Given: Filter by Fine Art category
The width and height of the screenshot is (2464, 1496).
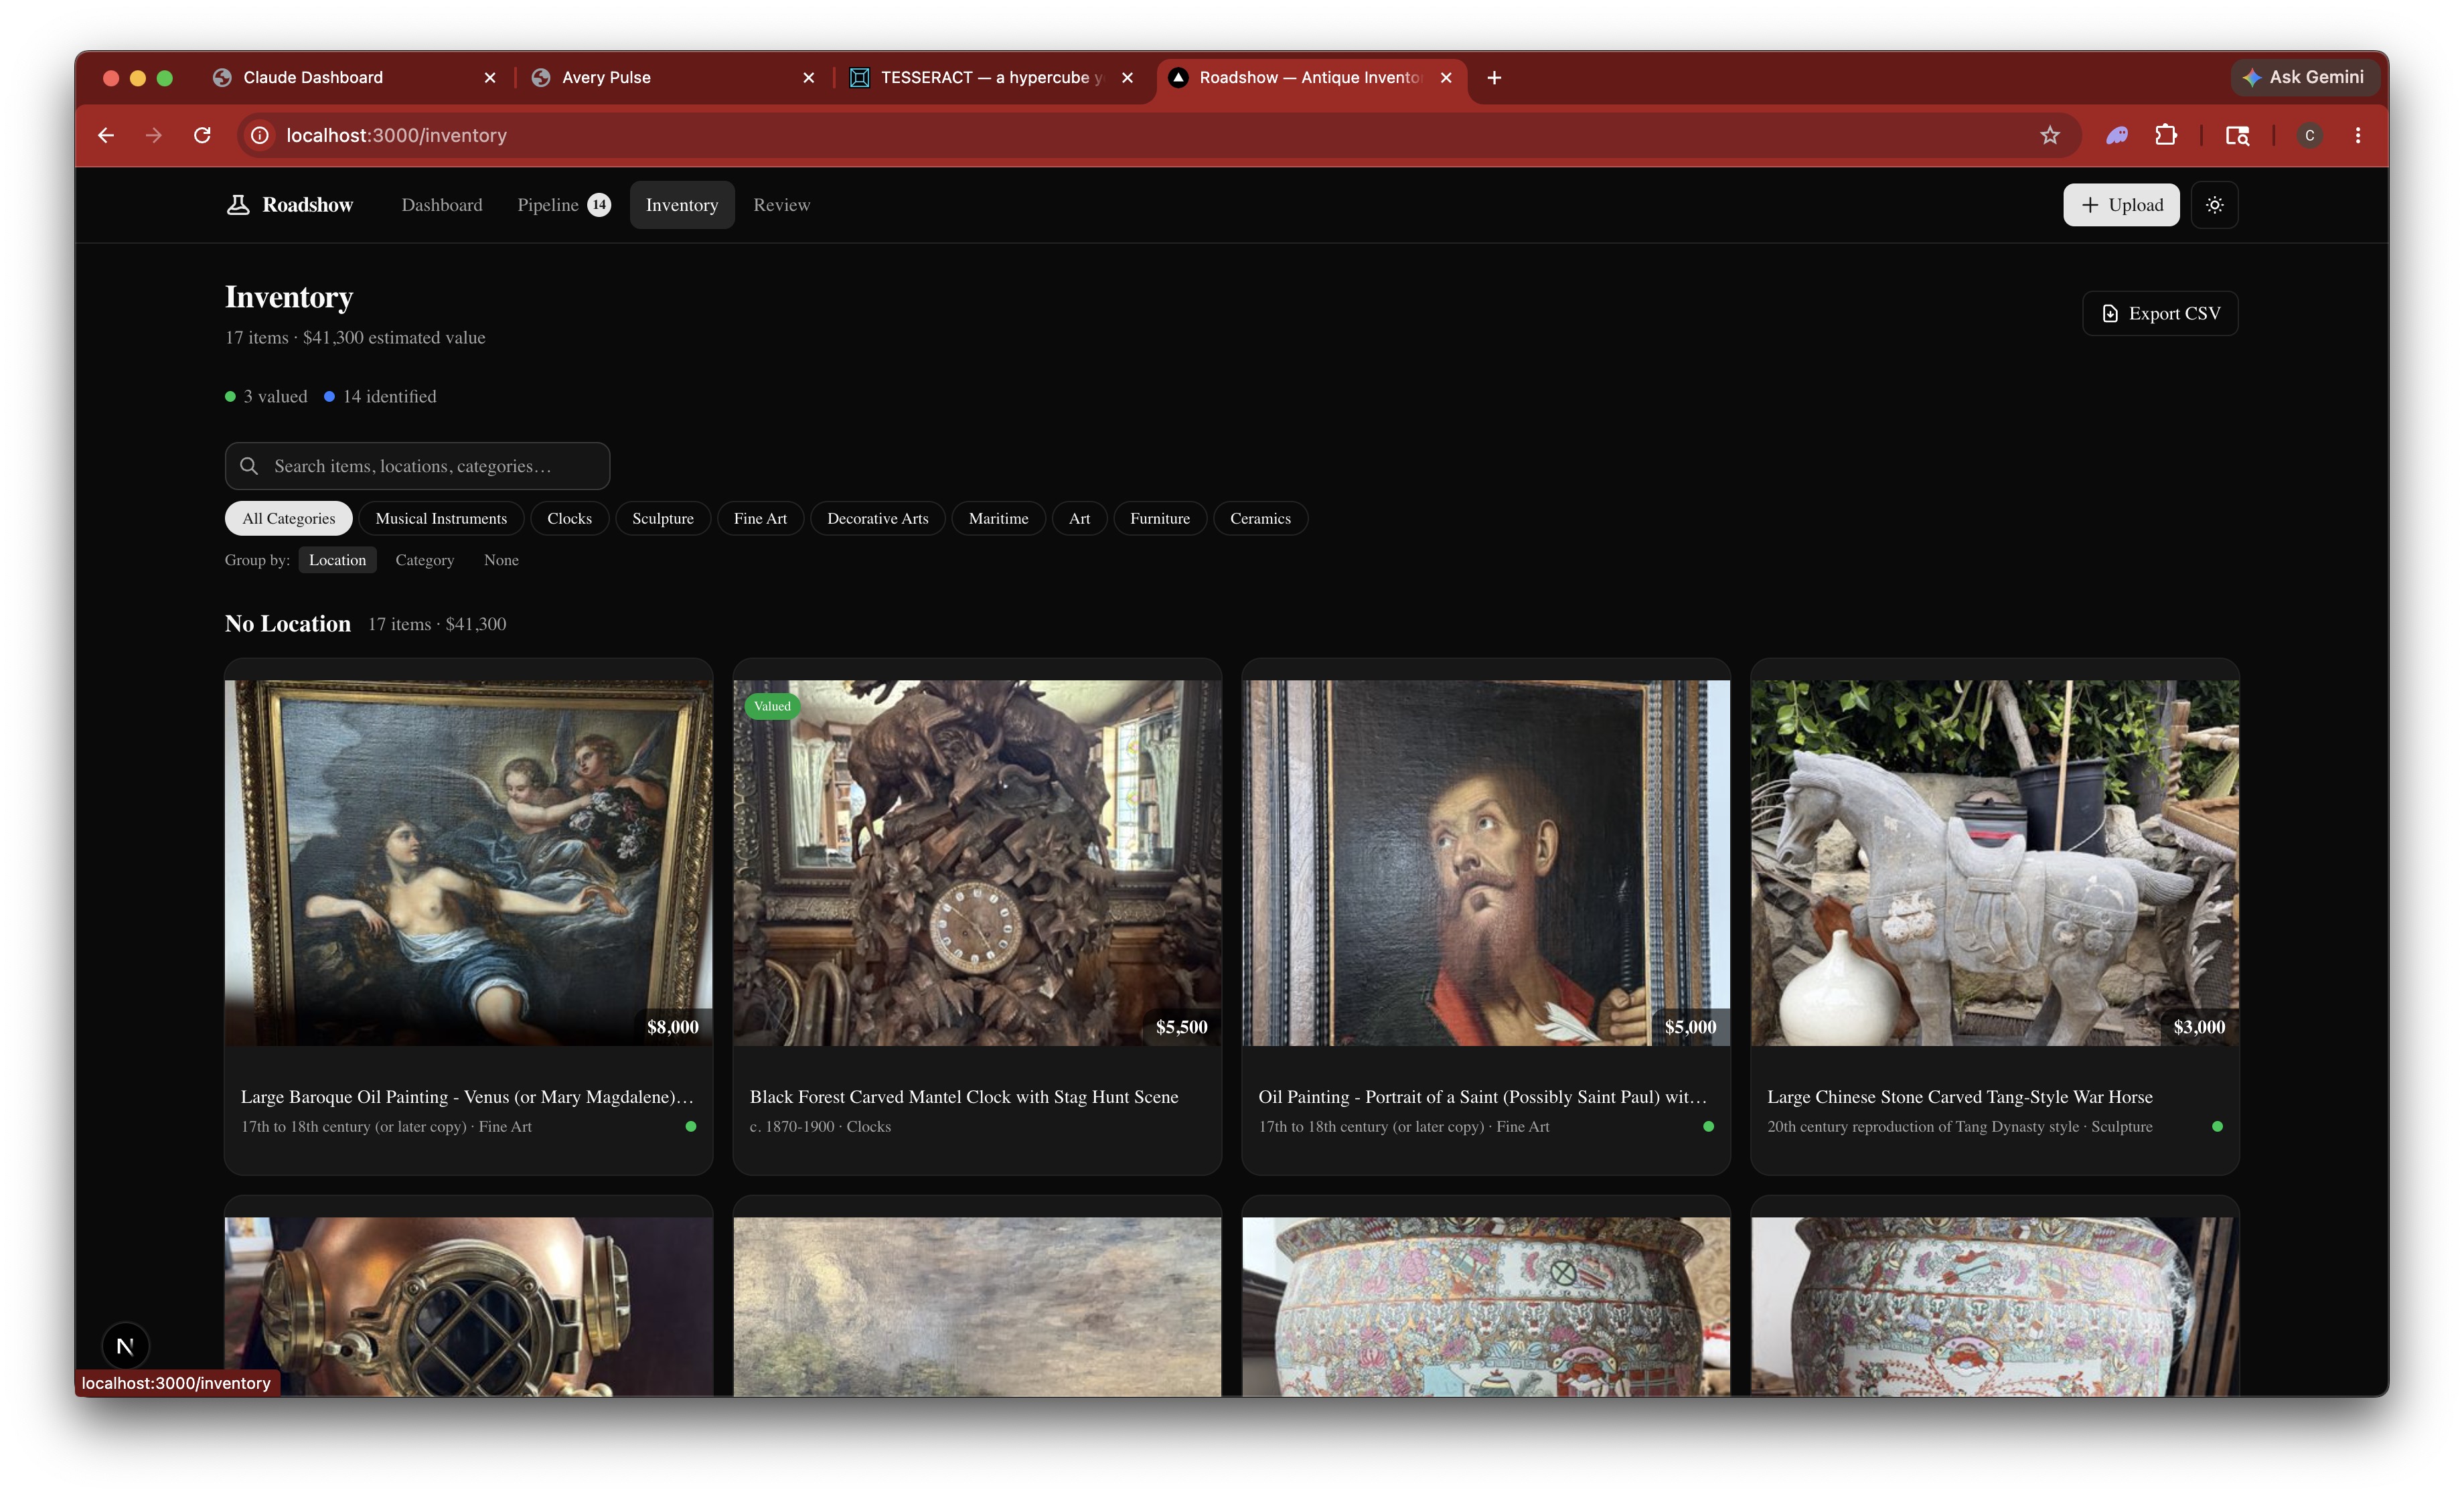Looking at the screenshot, I should [760, 518].
